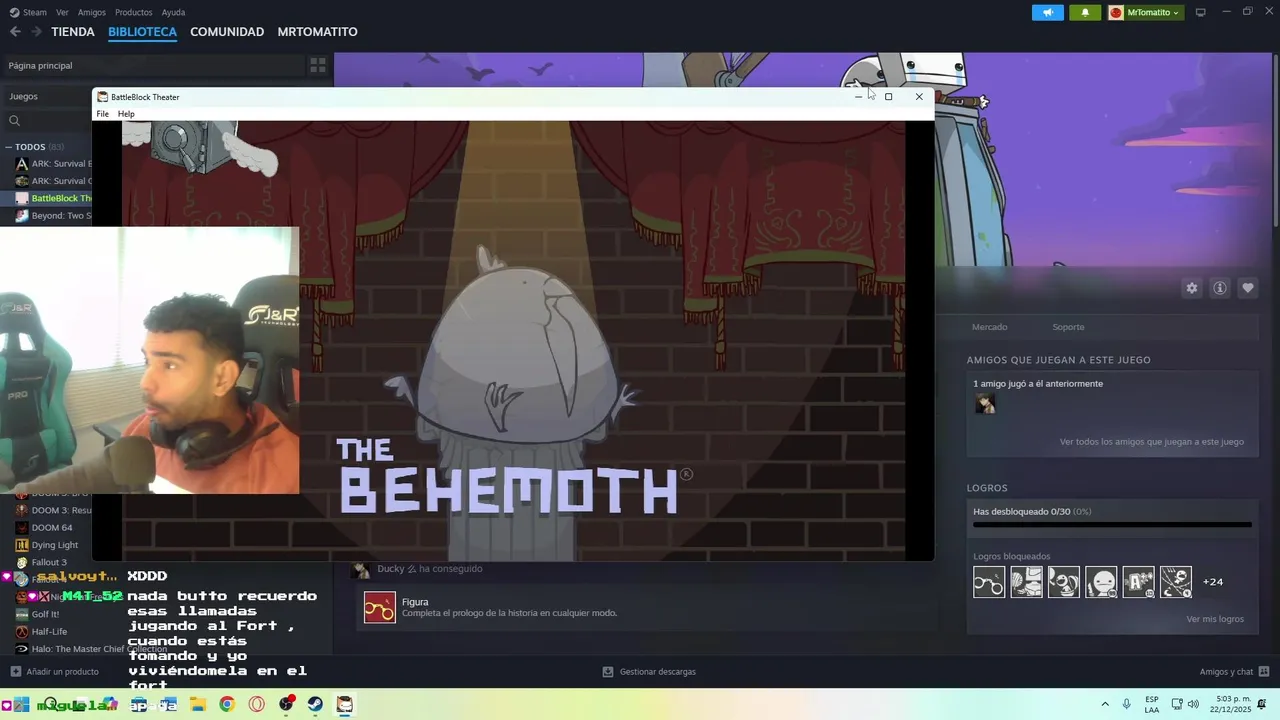
Task: Go back with Steam's back arrow
Action: click(x=15, y=32)
